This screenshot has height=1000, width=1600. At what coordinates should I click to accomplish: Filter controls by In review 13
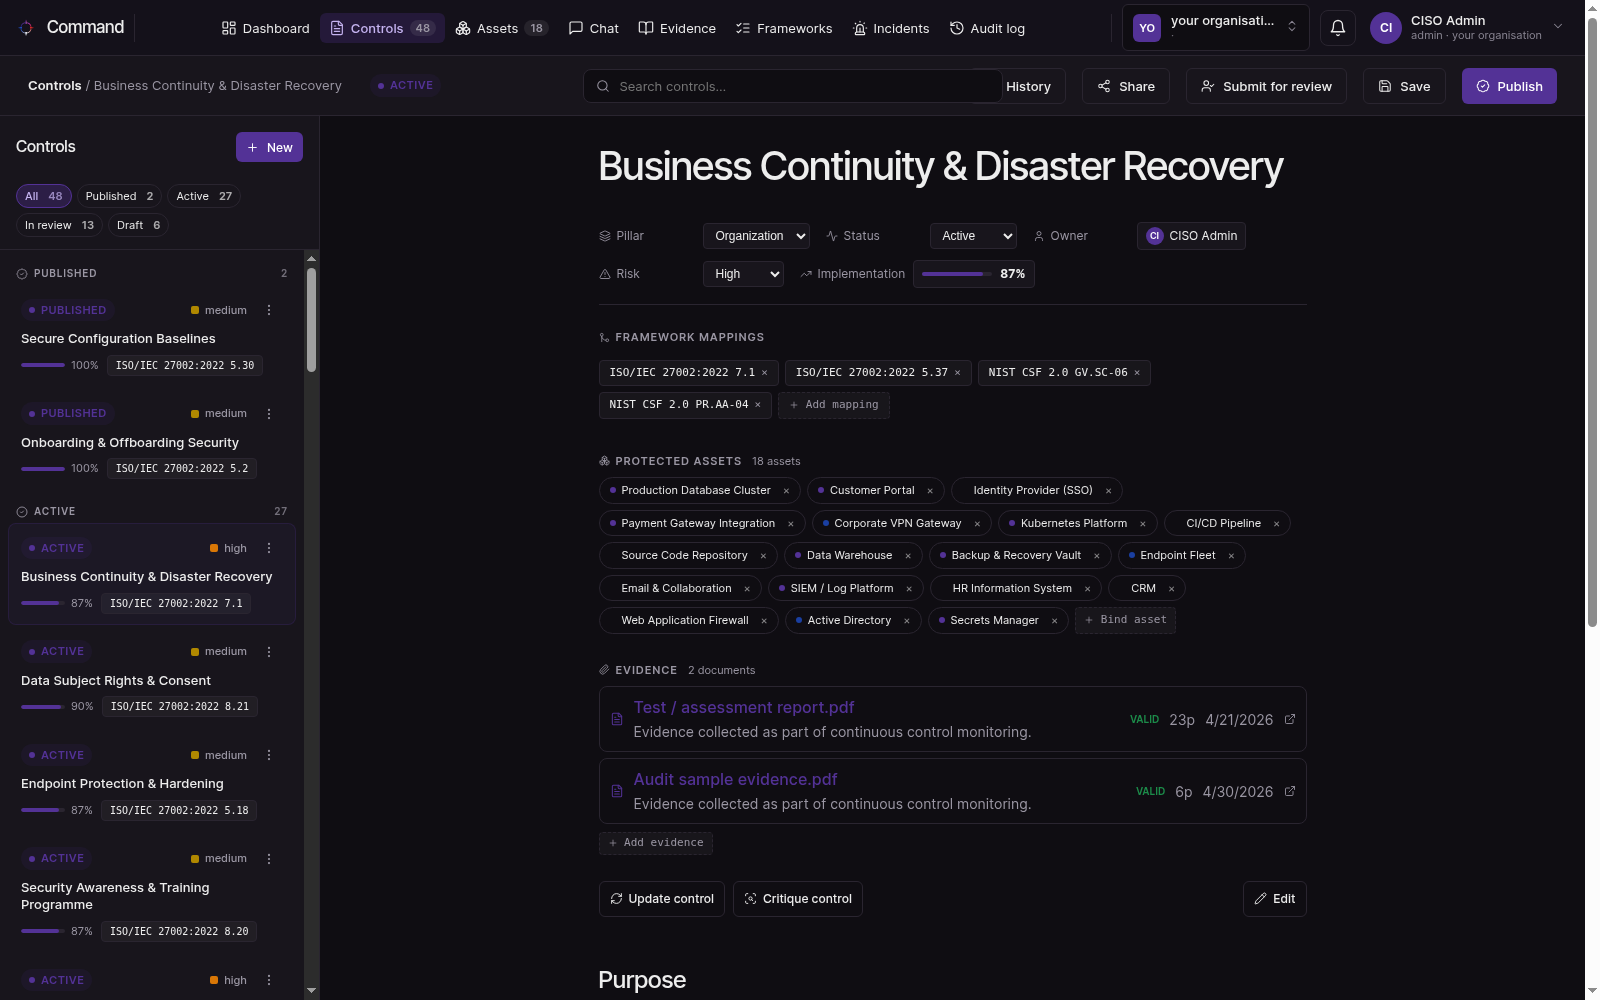pos(59,225)
